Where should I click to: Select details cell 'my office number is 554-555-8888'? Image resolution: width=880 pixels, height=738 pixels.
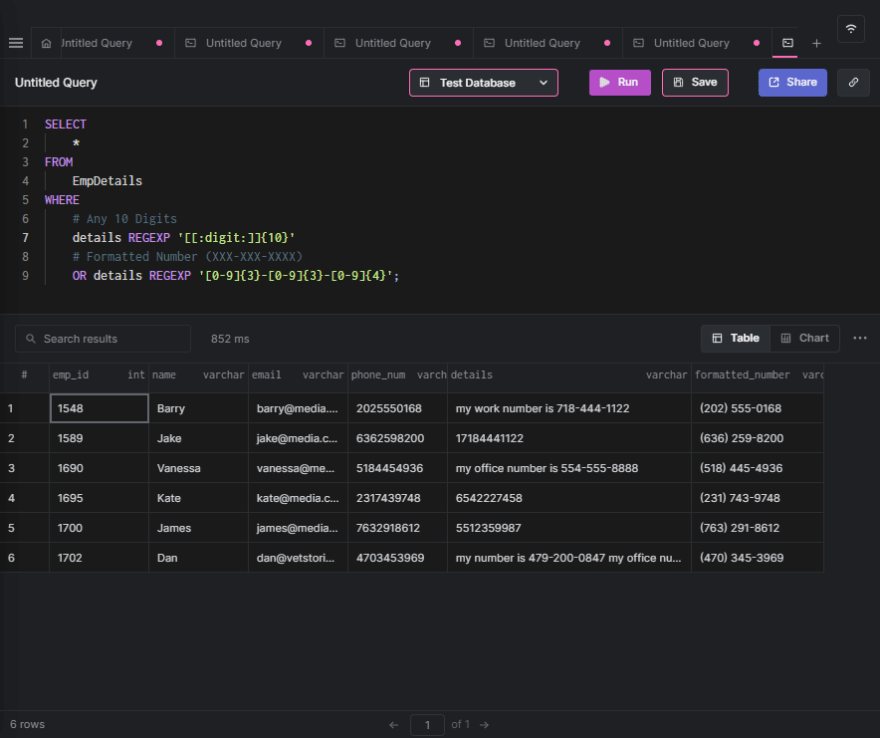[x=569, y=468]
